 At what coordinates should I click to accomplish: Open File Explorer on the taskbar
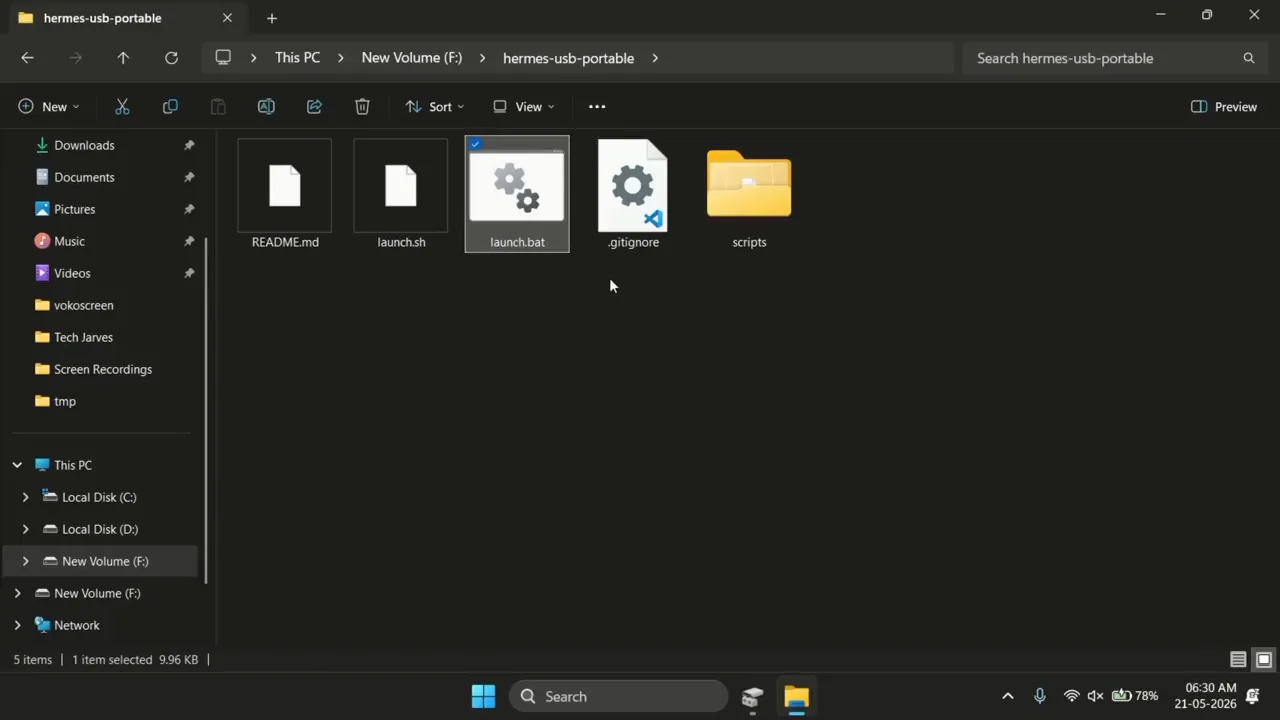(796, 697)
